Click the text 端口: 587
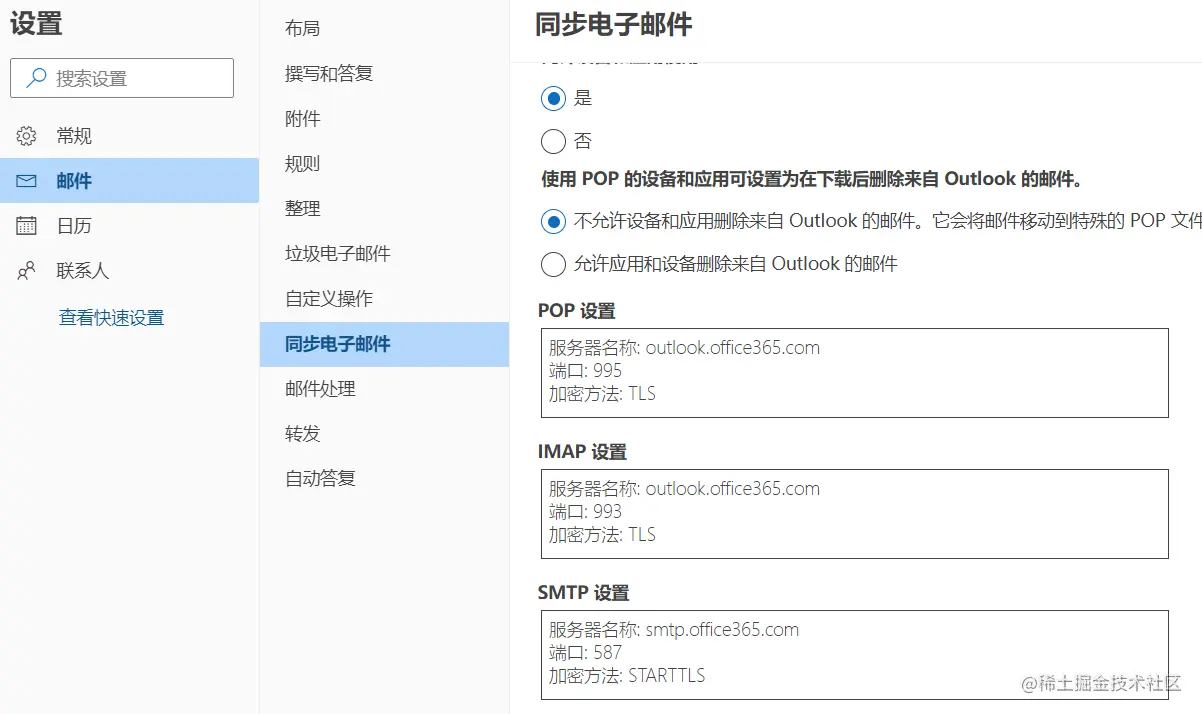 point(585,653)
